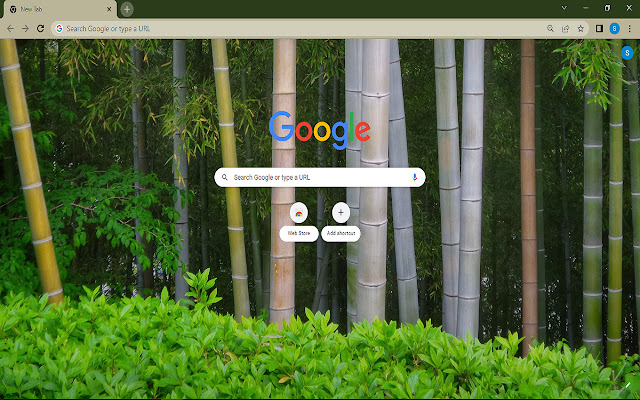Open the side panel
Screen dimensions: 640x400
coord(599,29)
